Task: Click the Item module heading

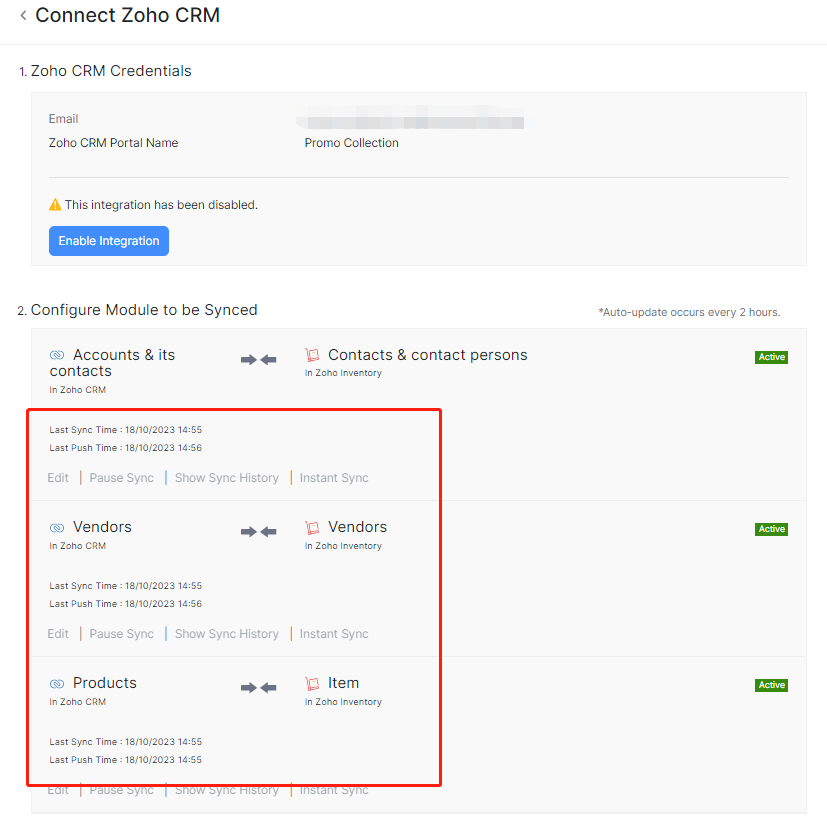Action: click(x=343, y=683)
